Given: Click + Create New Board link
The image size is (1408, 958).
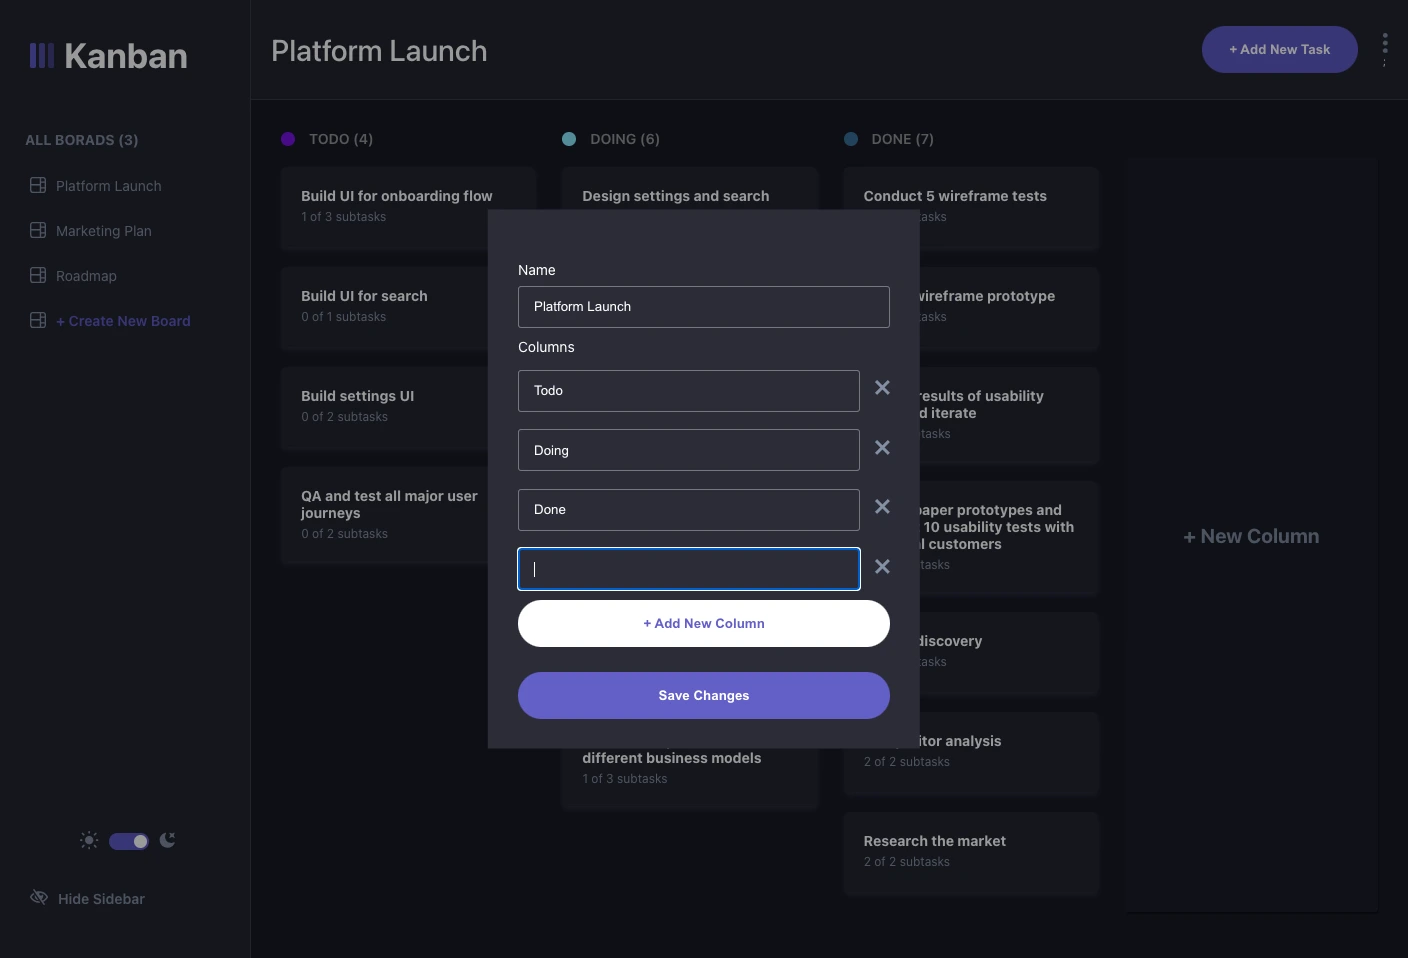Looking at the screenshot, I should point(123,321).
